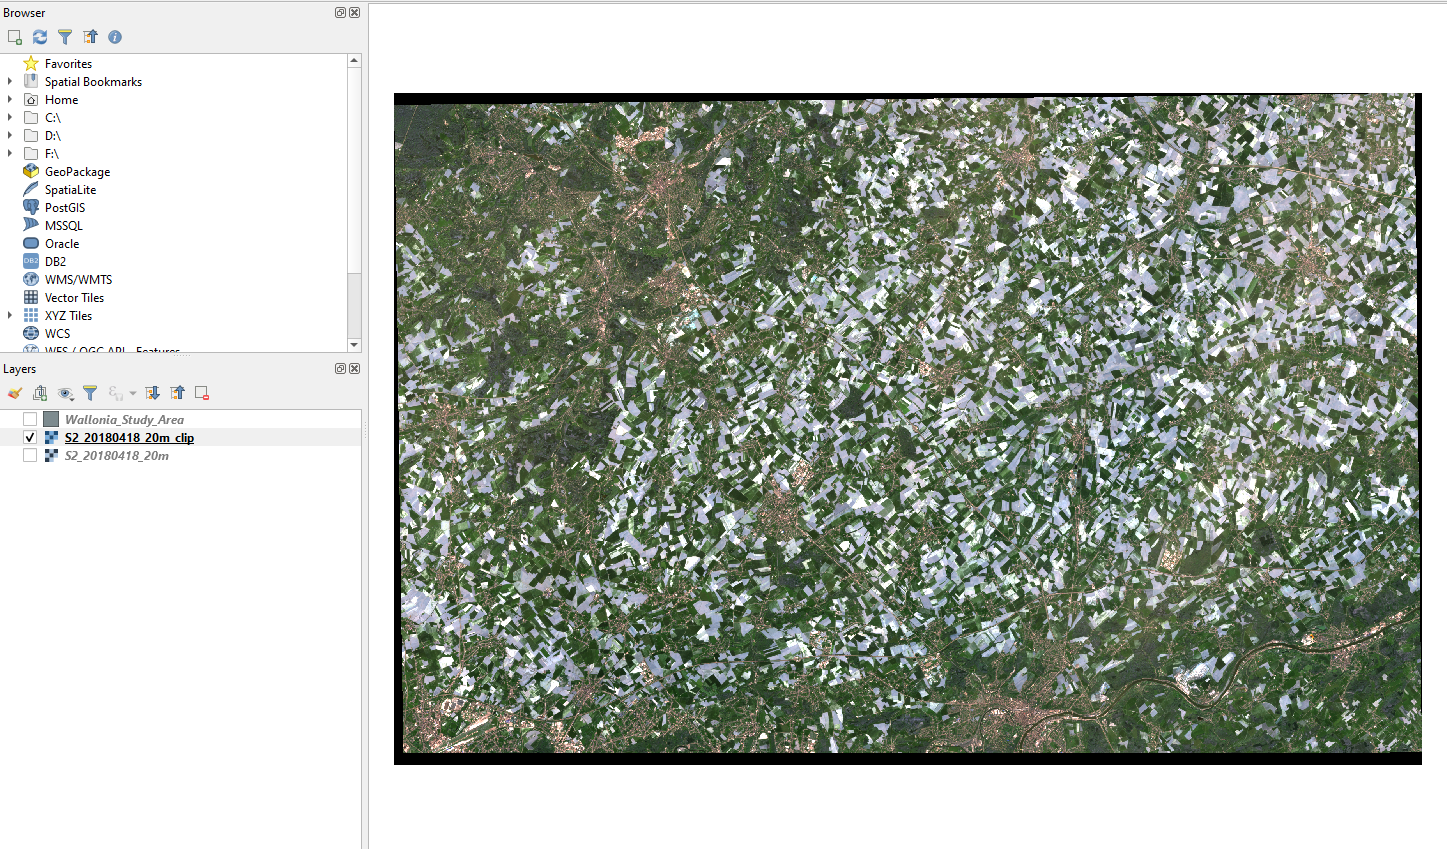Viewport: 1447px width, 849px height.
Task: Expand the D:\ drive node
Action: coord(10,136)
